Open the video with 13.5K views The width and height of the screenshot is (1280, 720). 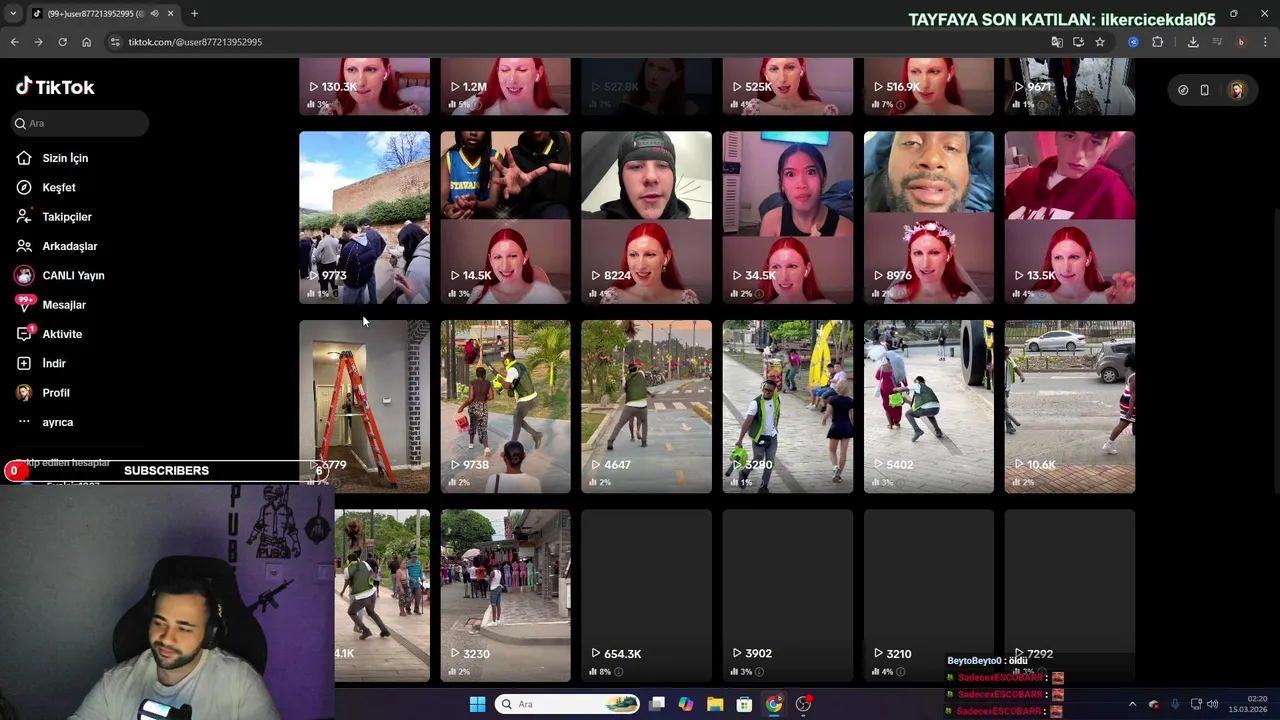coord(1070,217)
